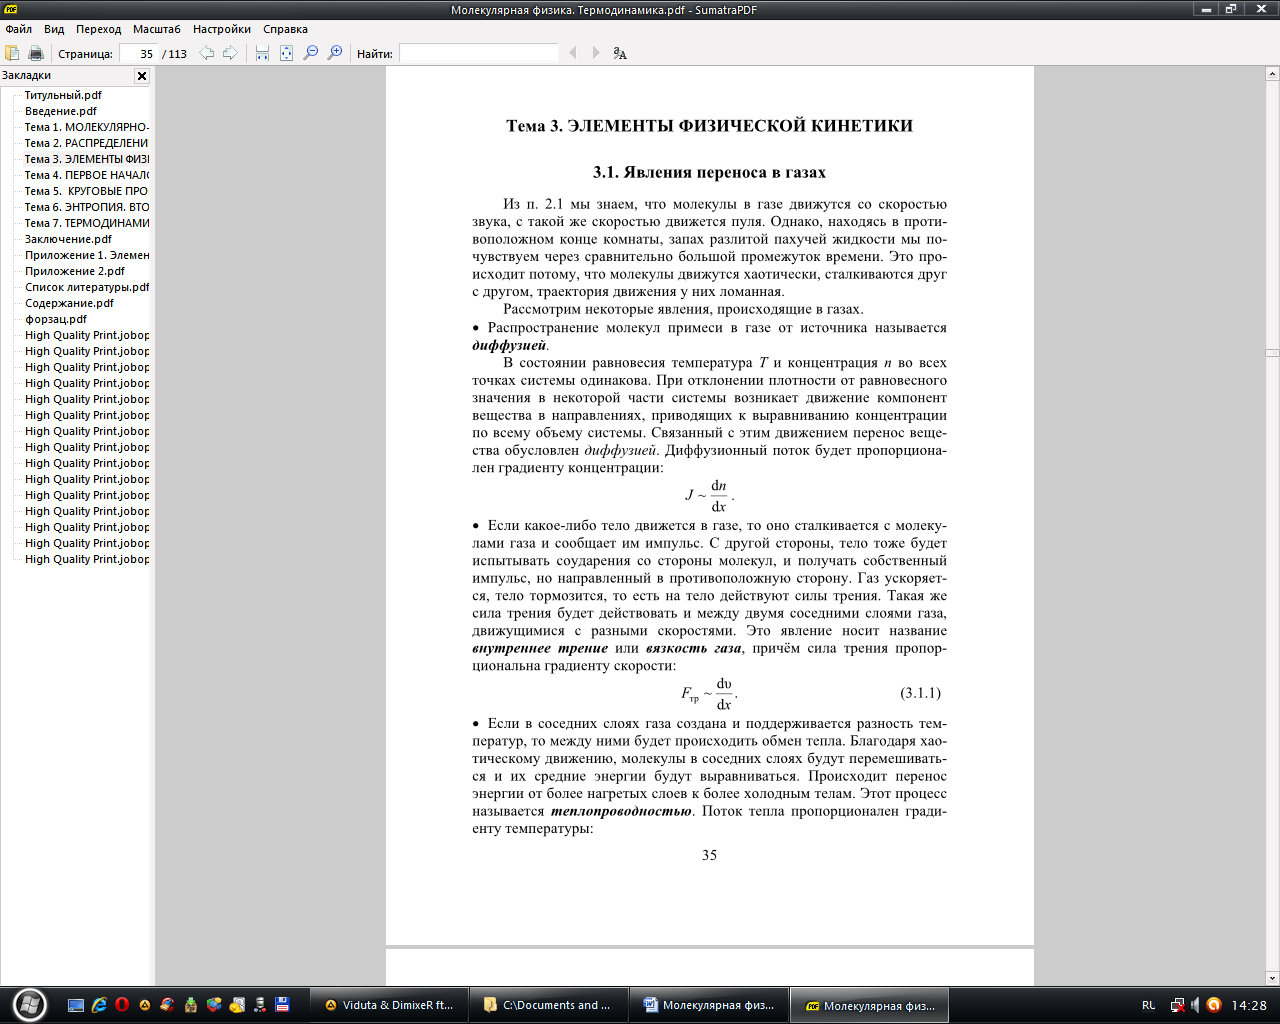Select bookmark Список литературы.pdf
Viewport: 1280px width, 1024px height.
[x=87, y=287]
